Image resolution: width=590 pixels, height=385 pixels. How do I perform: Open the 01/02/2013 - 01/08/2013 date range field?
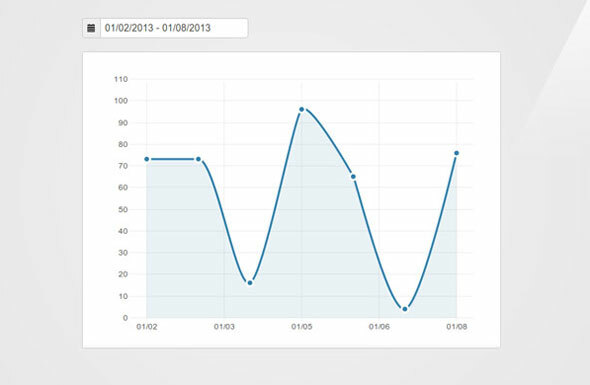coord(174,28)
